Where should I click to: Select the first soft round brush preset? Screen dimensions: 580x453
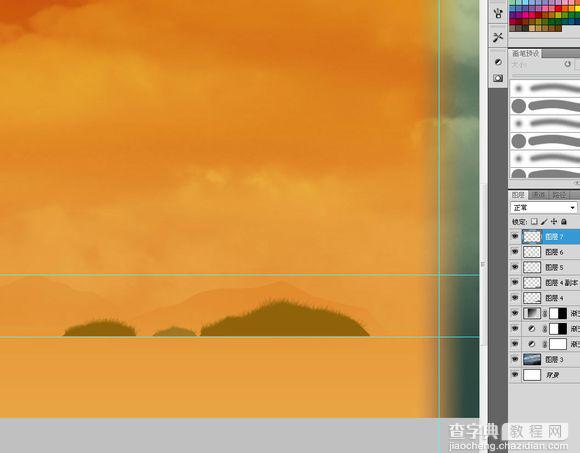[545, 88]
